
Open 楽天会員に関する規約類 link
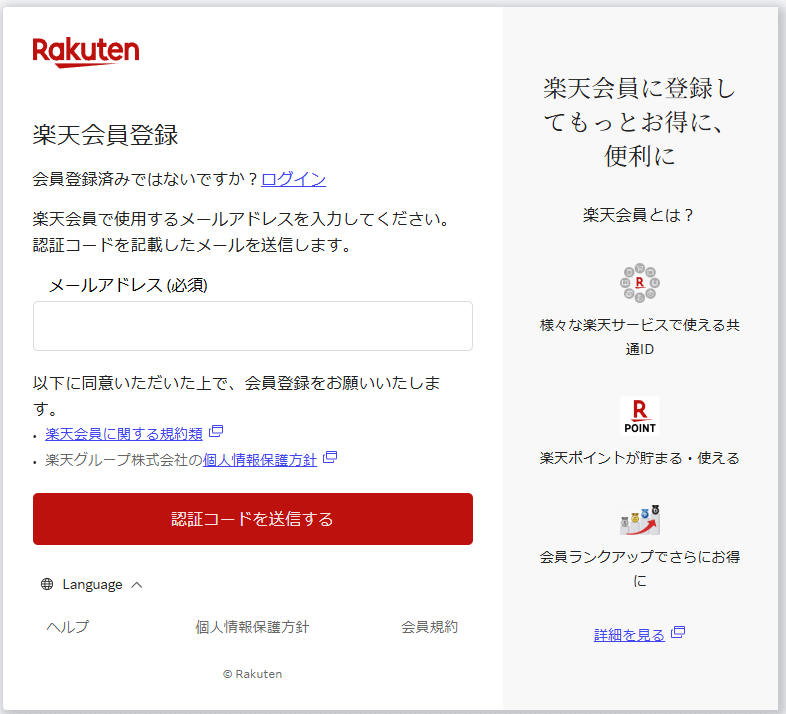[x=124, y=434]
